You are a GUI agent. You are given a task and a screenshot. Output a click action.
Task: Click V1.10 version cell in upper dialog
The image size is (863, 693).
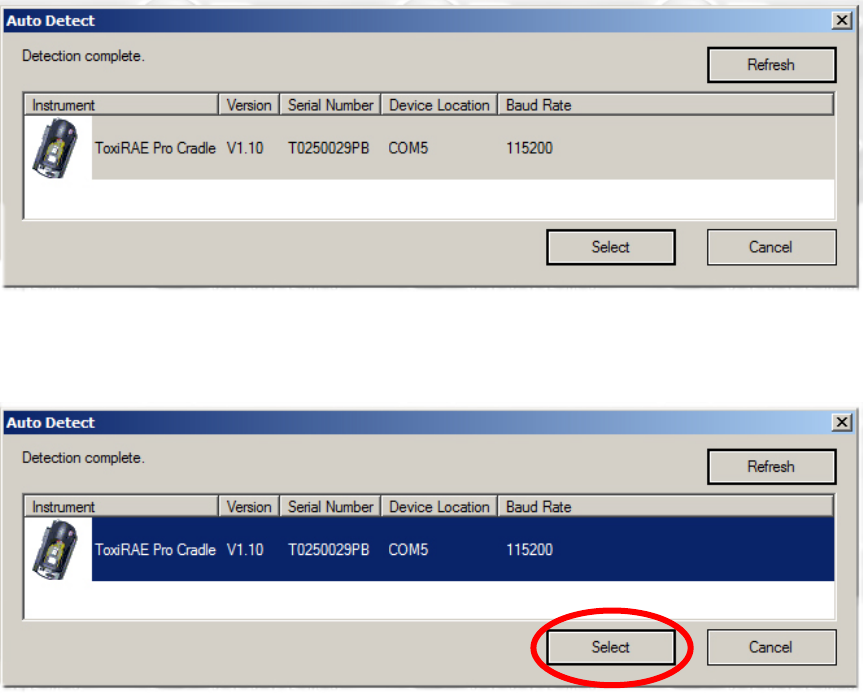pyautogui.click(x=245, y=148)
